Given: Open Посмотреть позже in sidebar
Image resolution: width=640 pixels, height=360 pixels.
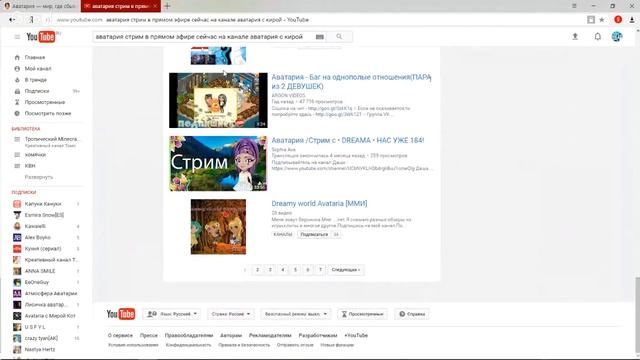Looking at the screenshot, I should pos(47,113).
